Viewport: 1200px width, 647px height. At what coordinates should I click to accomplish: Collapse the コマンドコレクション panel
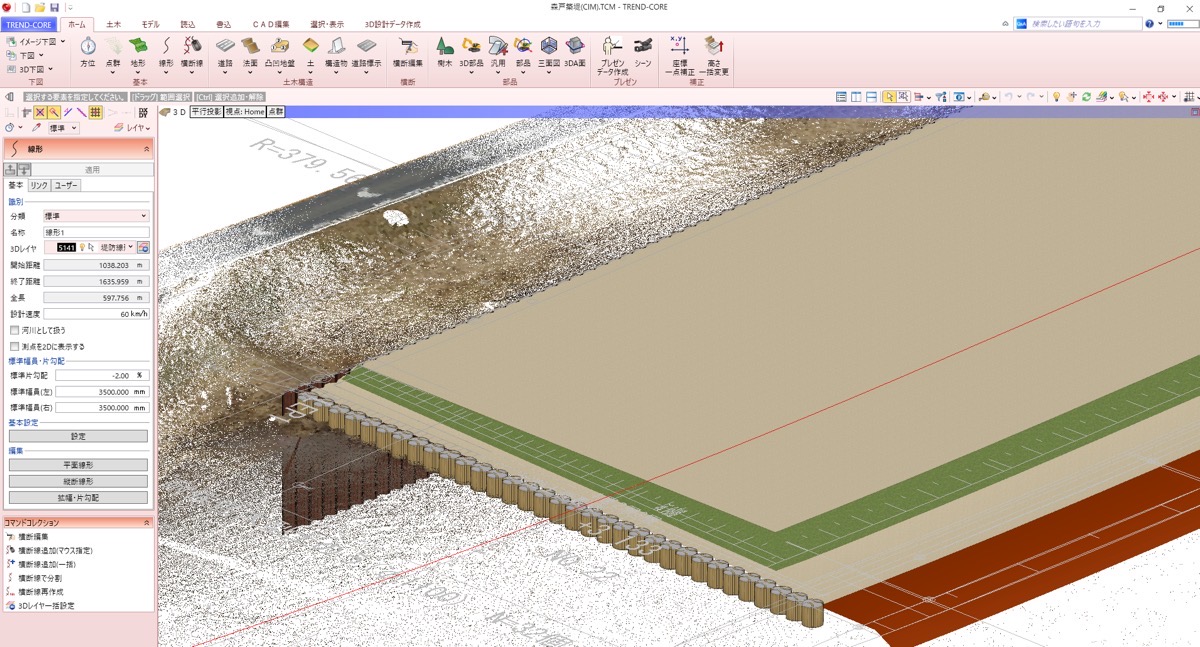point(147,523)
